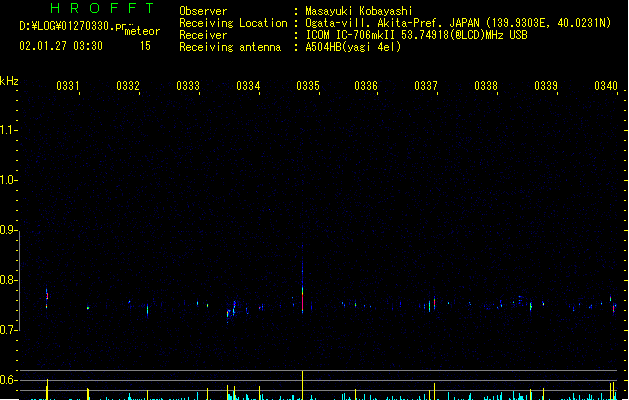Click the meteor count label

pyautogui.click(x=142, y=31)
